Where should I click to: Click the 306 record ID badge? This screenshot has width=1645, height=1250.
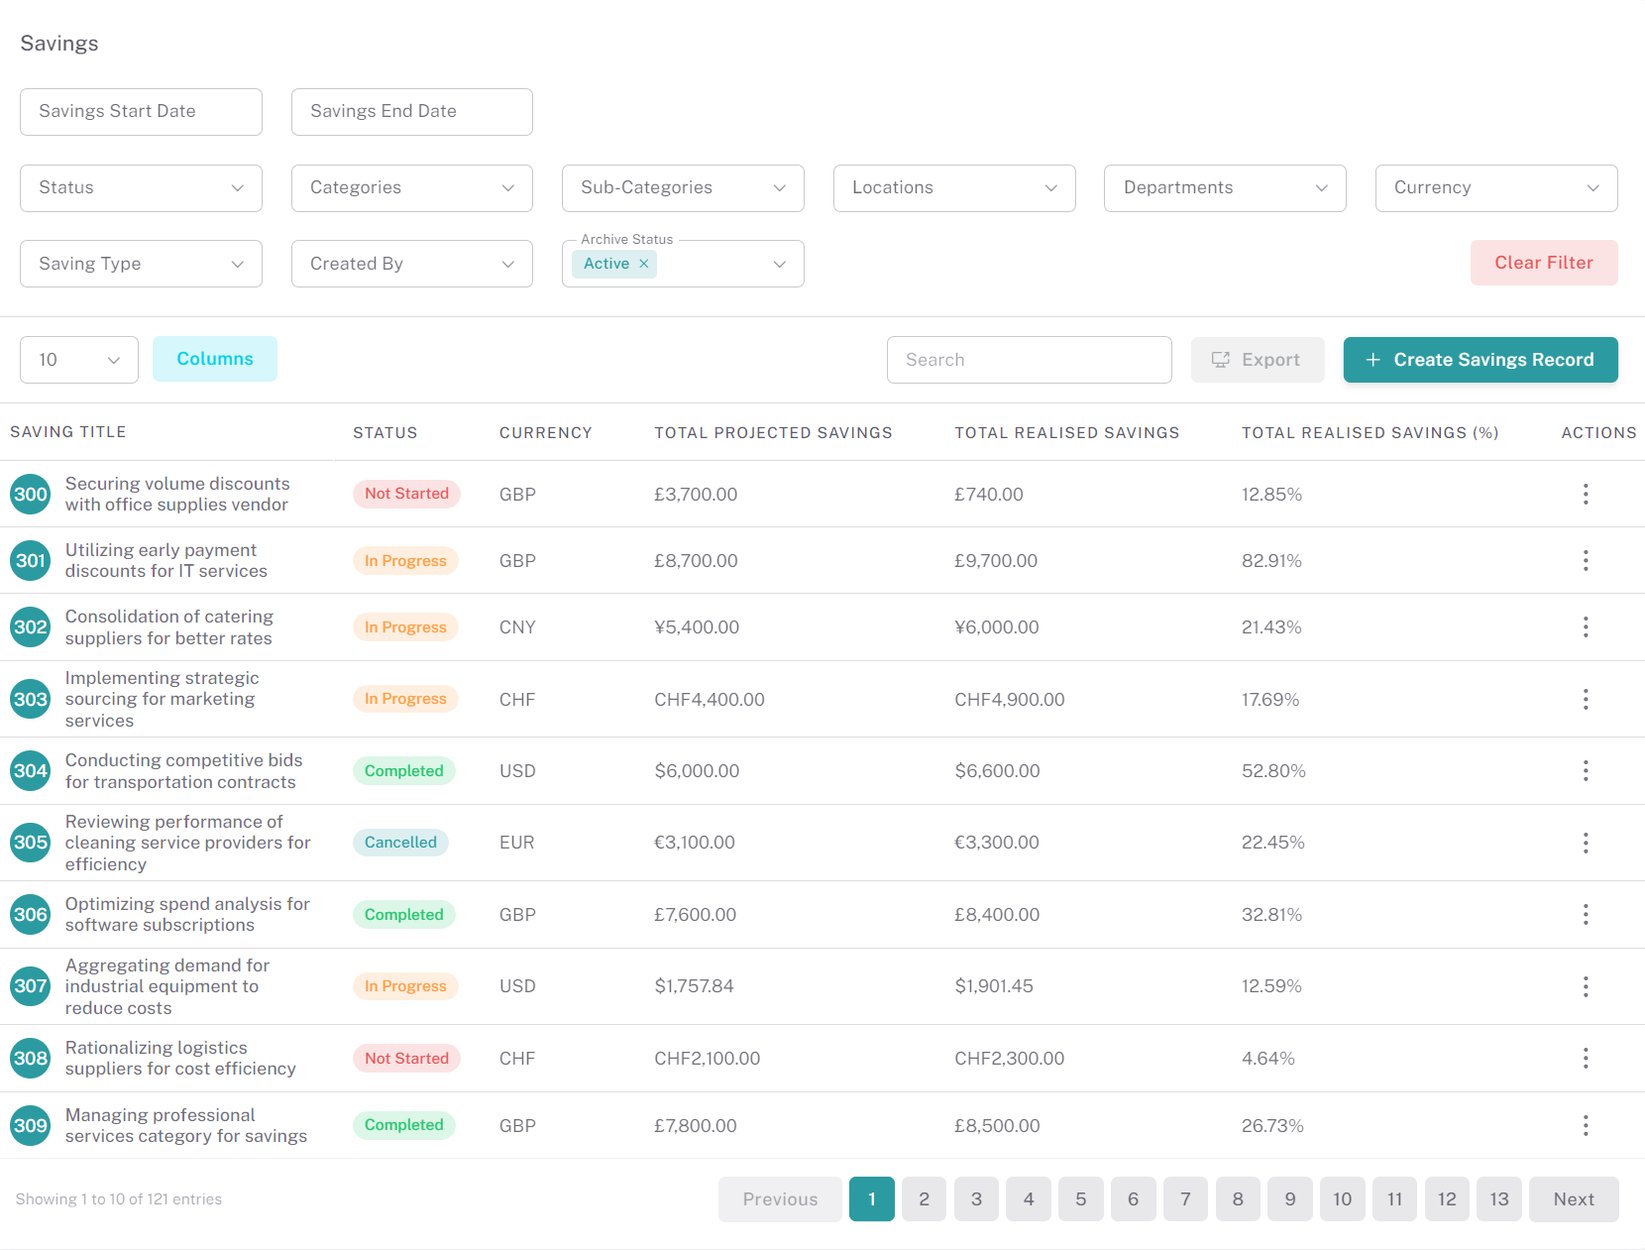coord(30,914)
